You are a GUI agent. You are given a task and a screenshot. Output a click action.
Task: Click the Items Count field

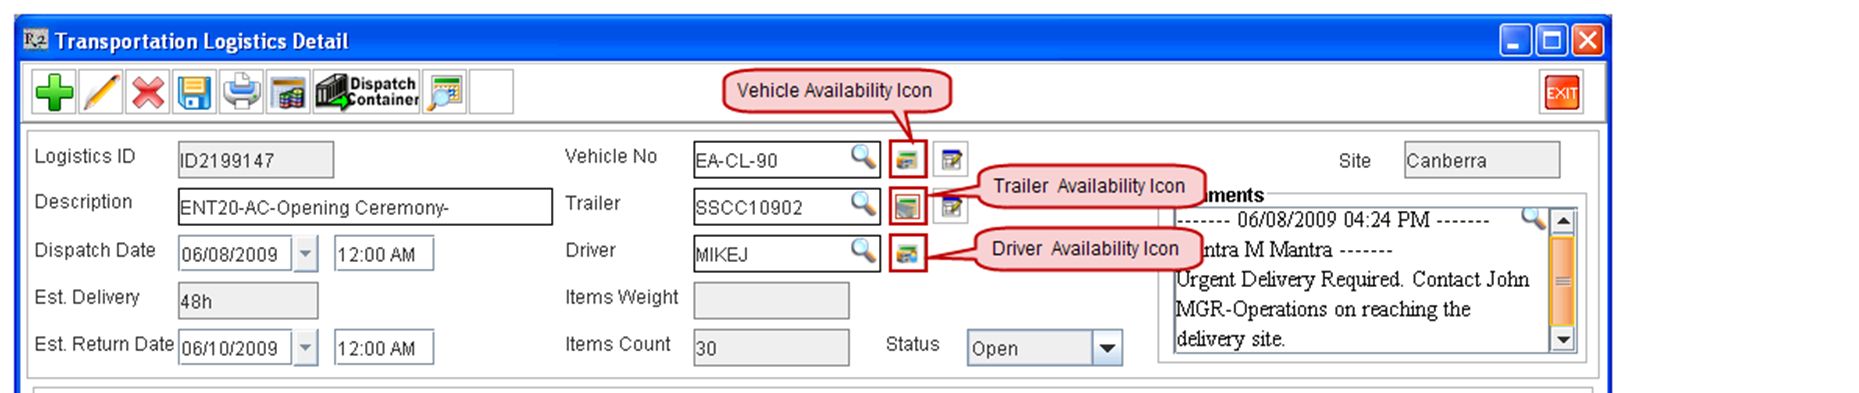771,348
